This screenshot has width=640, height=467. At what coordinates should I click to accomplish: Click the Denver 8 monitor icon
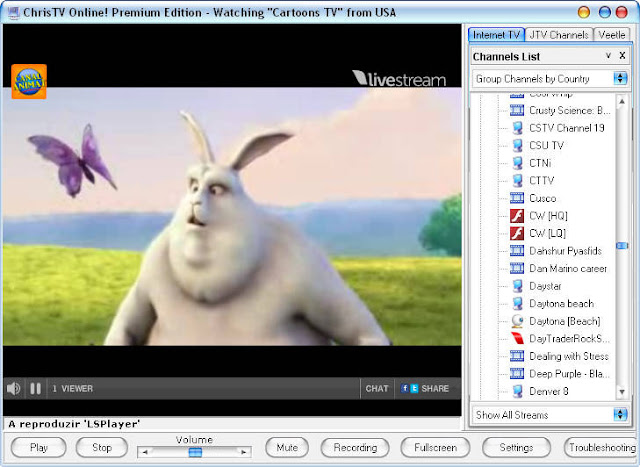tap(517, 391)
